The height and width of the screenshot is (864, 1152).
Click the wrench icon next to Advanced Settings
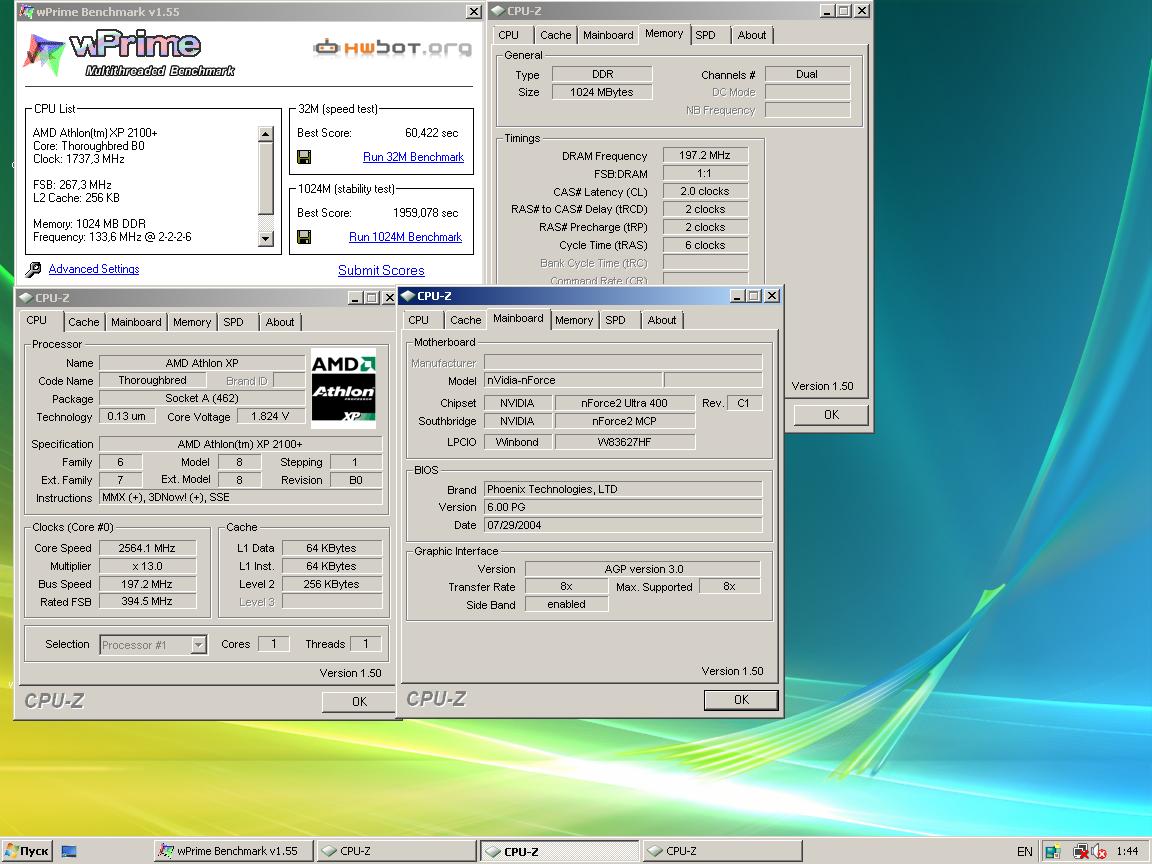[33, 270]
